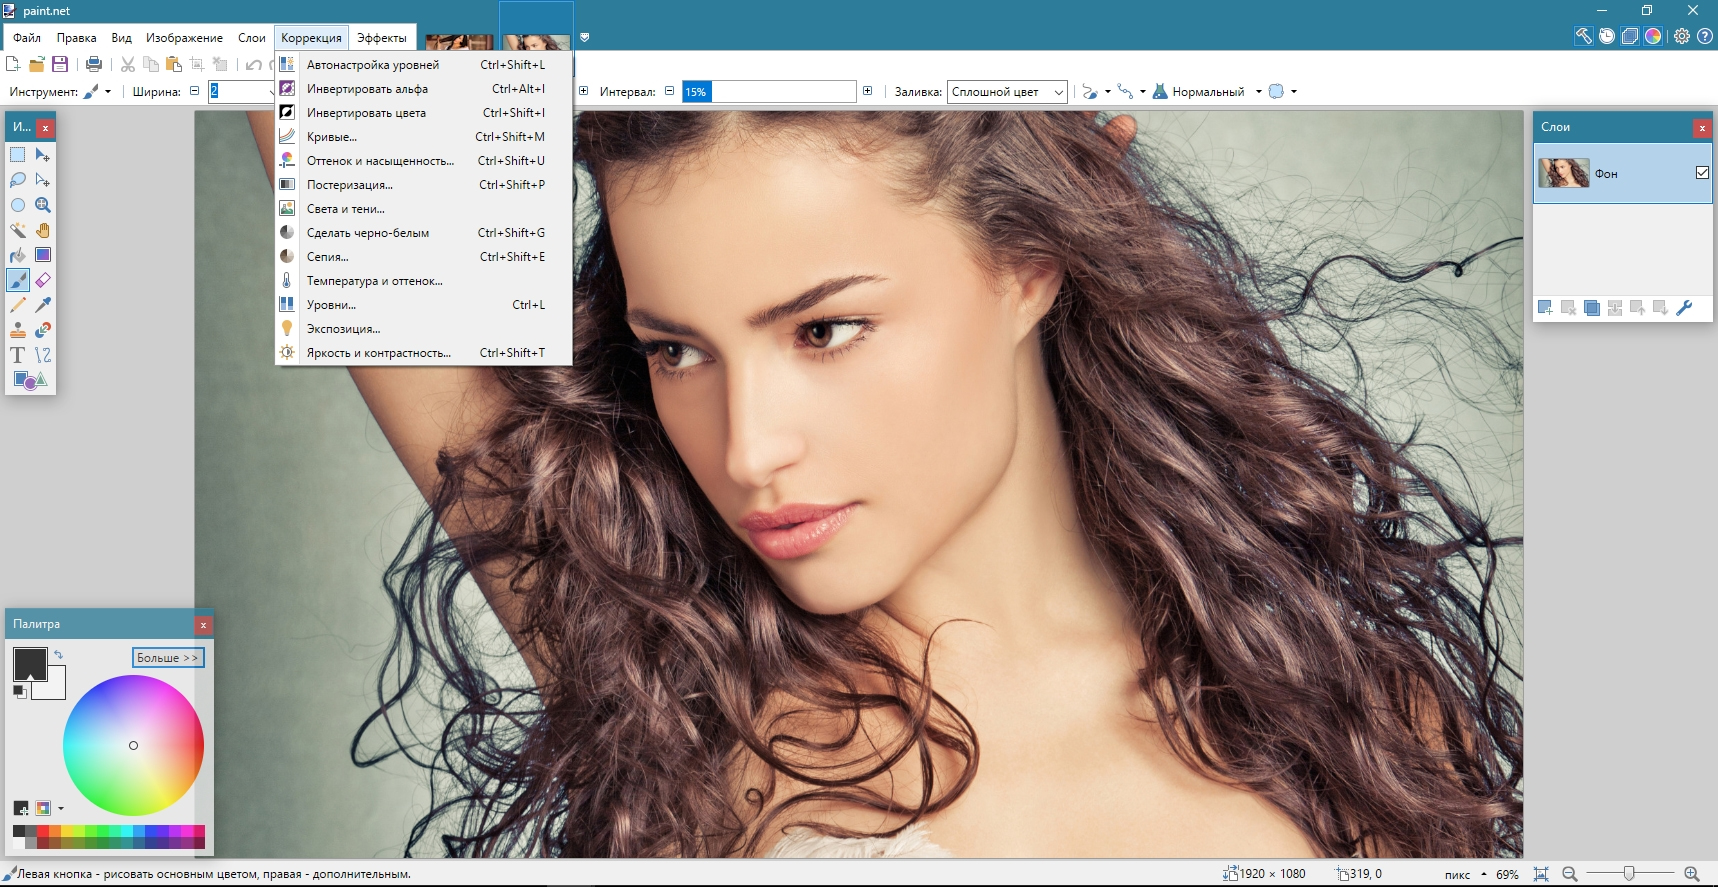The image size is (1718, 887).
Task: Toggle visibility checkbox of Фон layer
Action: click(1702, 173)
